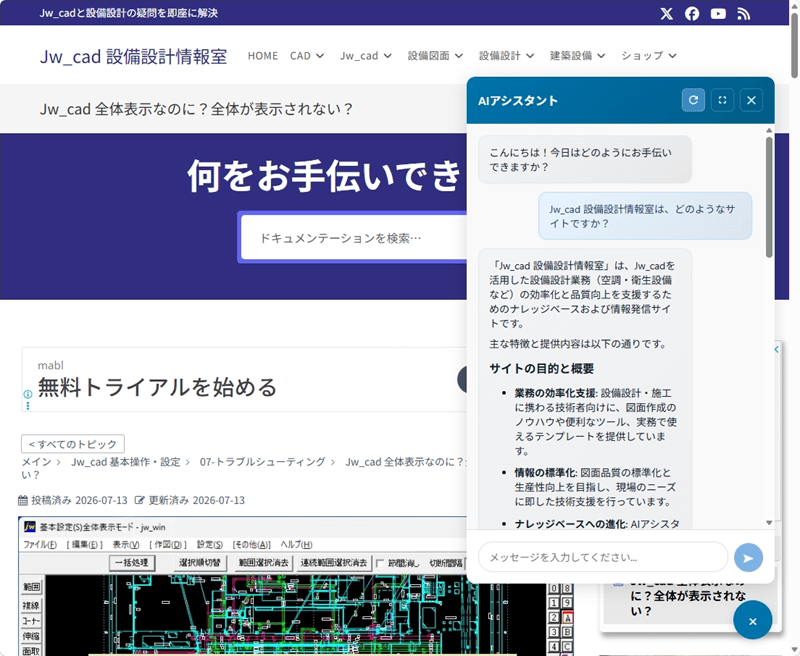Click the すべてのトピック back button

point(73,444)
